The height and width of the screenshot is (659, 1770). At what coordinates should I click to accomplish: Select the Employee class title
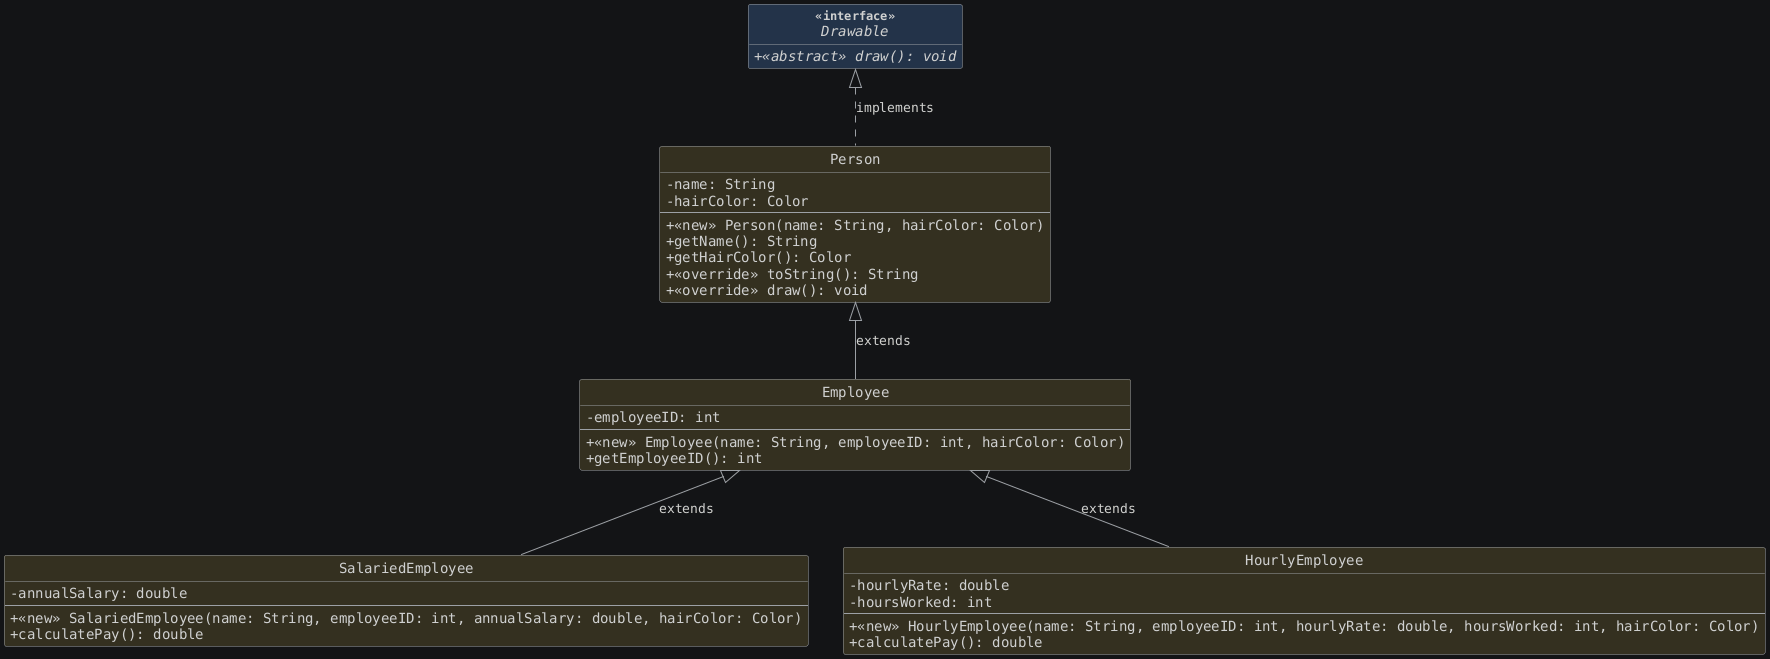855,393
